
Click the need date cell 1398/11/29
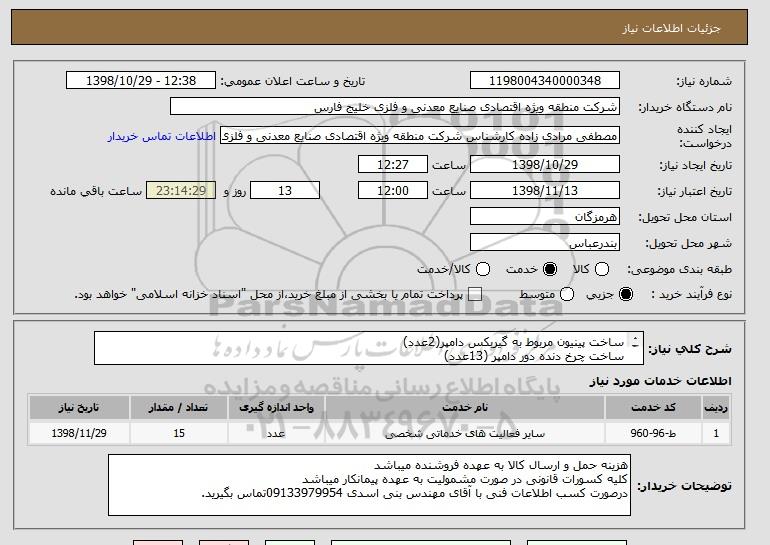tap(79, 433)
